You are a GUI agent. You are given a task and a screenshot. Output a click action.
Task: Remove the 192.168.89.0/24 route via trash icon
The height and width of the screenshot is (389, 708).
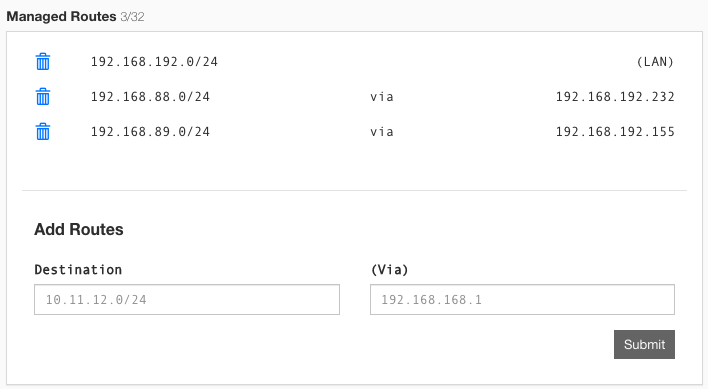coord(43,132)
